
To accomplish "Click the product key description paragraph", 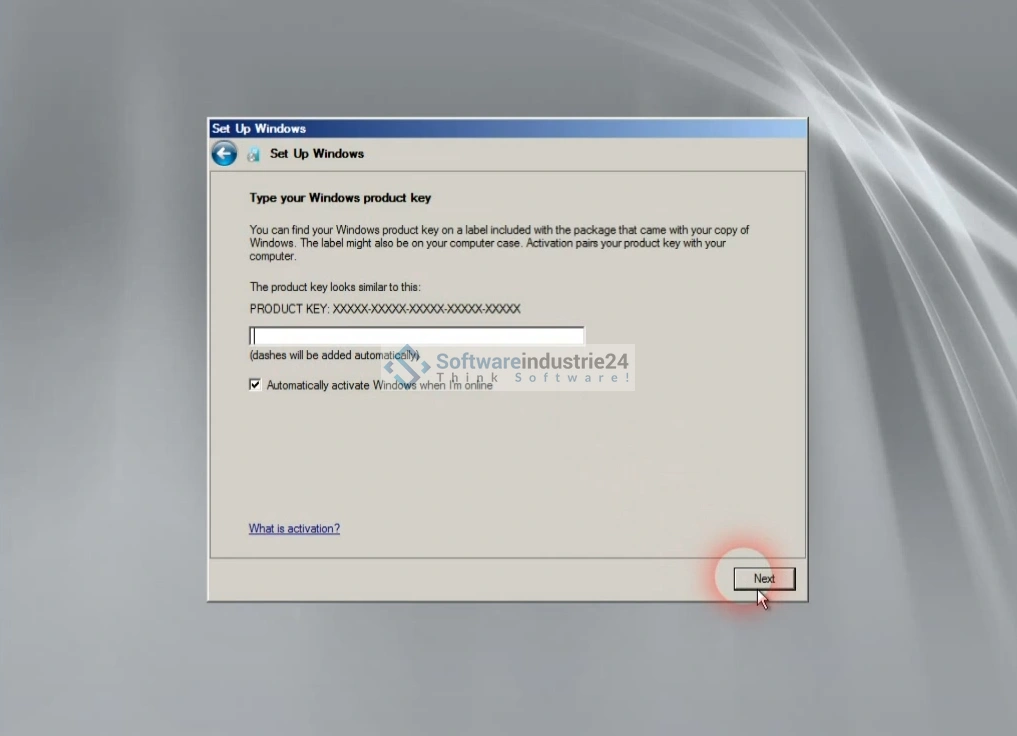I will [498, 243].
